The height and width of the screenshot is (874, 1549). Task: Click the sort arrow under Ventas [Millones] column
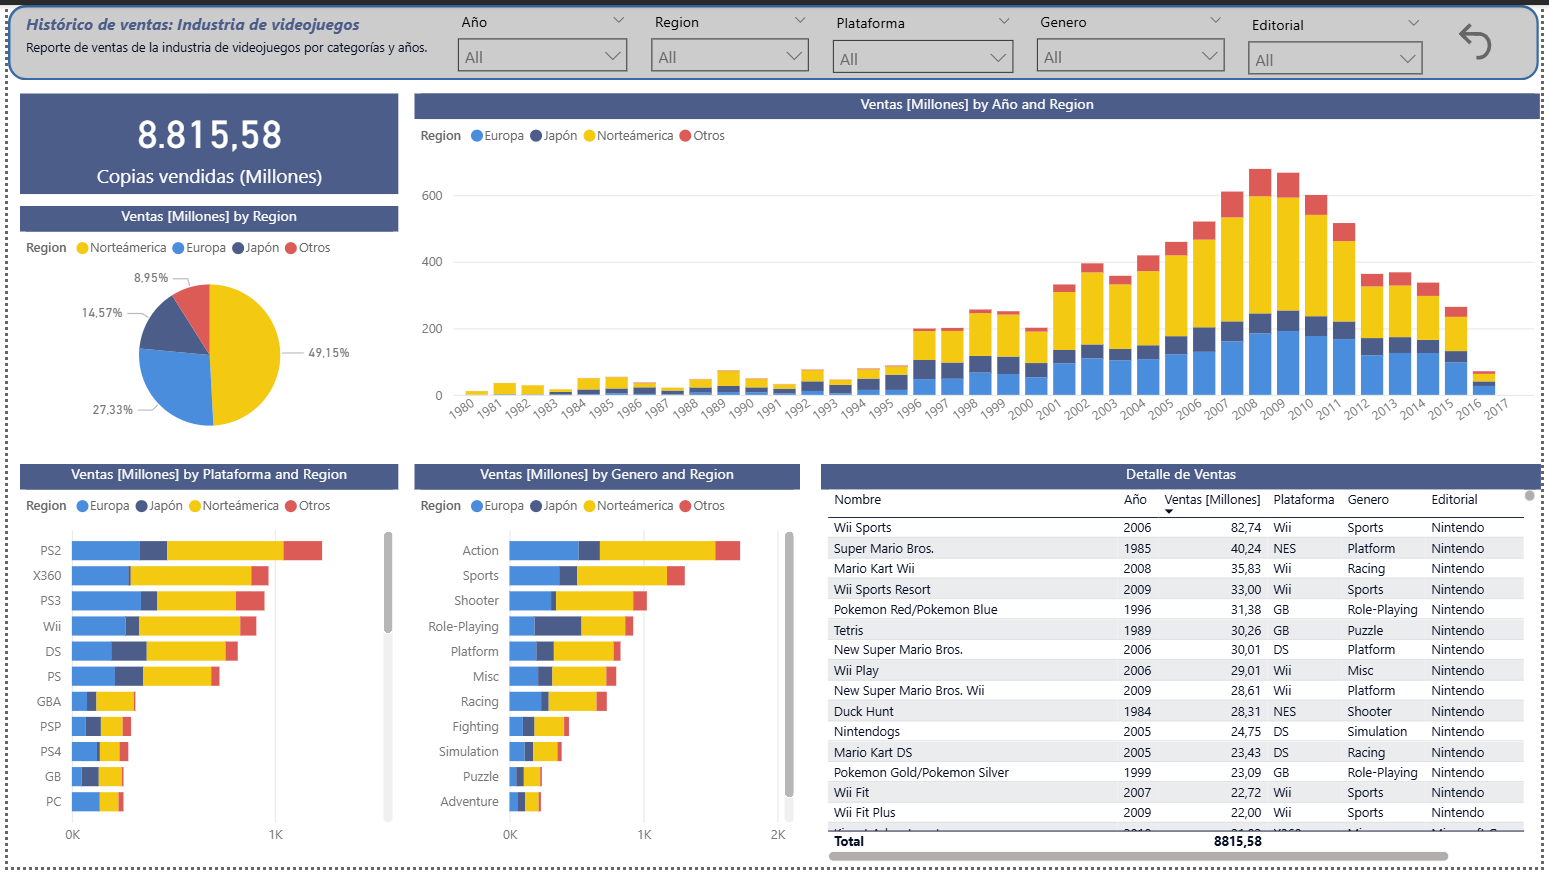click(x=1168, y=512)
